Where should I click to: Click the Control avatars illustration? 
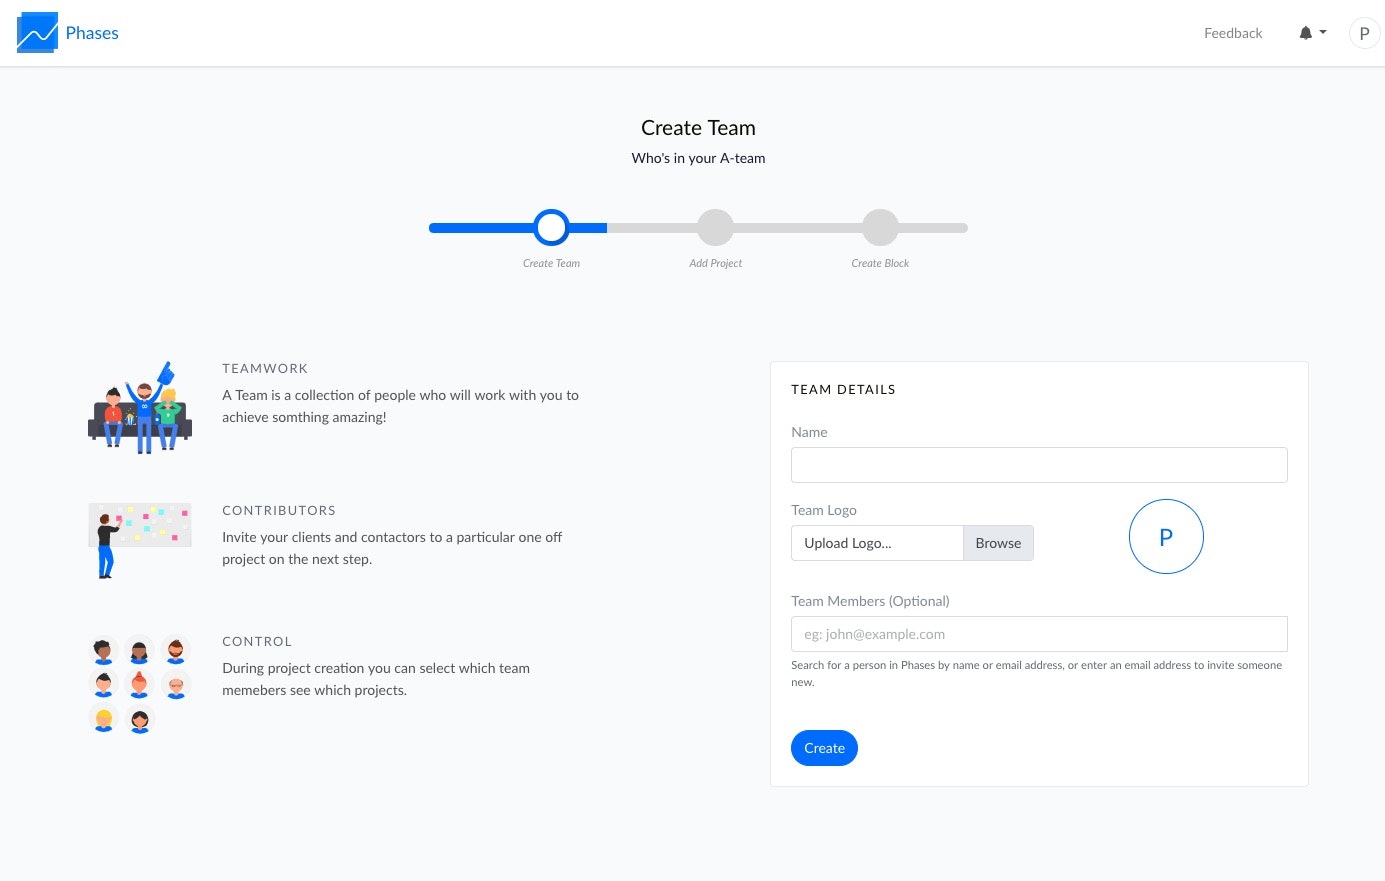pos(140,685)
